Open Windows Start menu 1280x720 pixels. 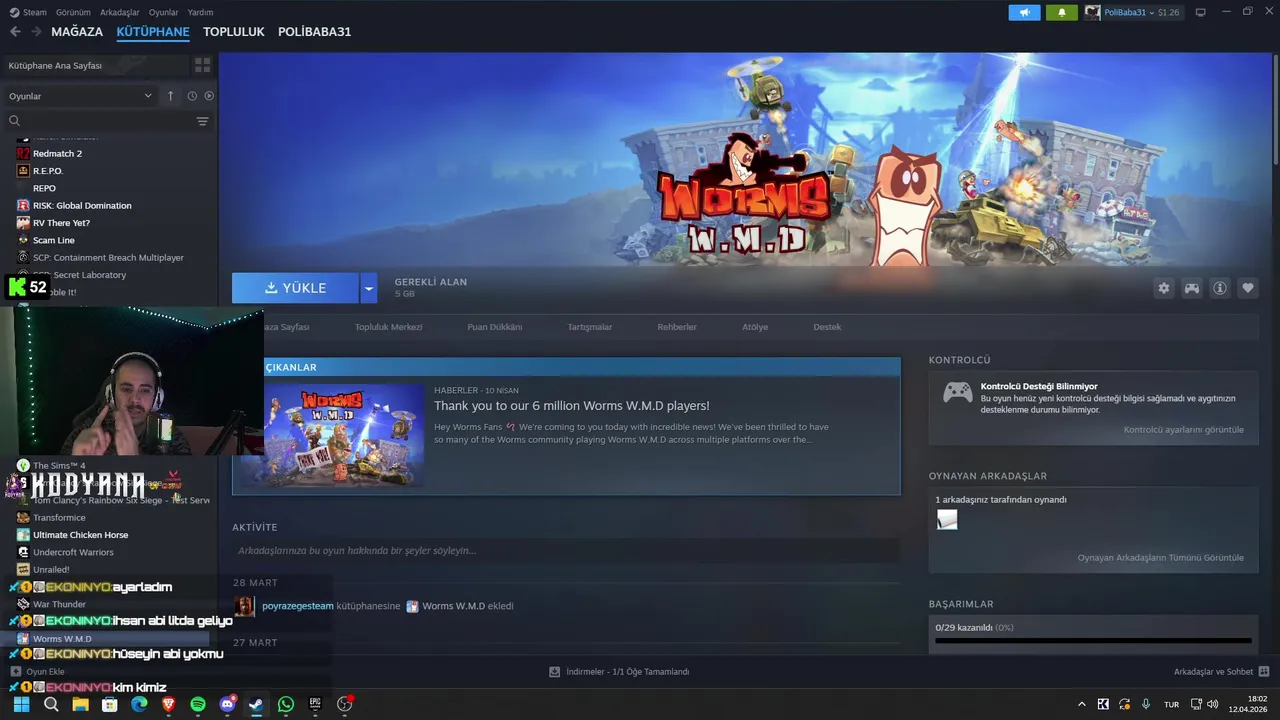[21, 704]
